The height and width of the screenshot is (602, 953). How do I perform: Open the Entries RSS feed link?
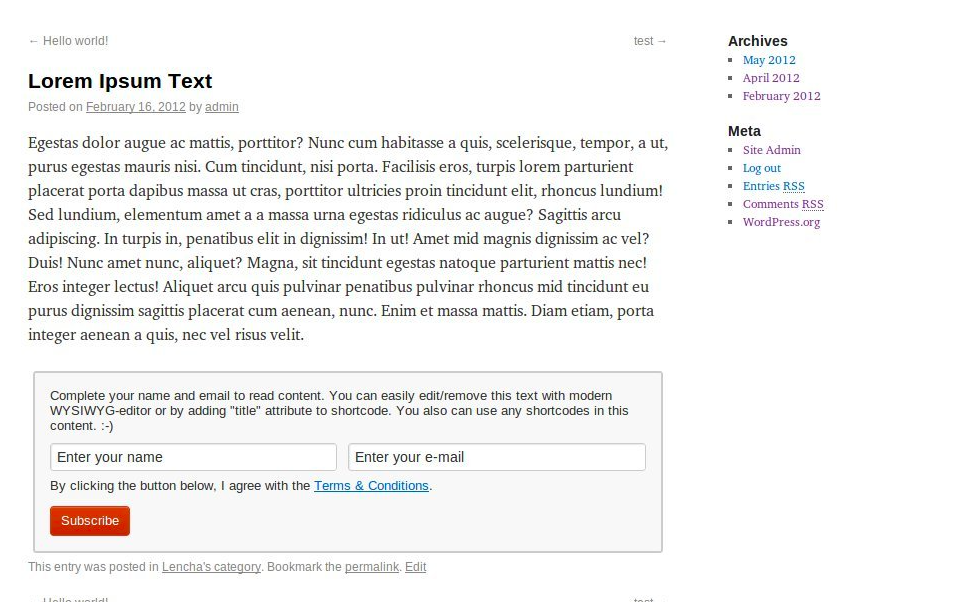click(x=774, y=186)
